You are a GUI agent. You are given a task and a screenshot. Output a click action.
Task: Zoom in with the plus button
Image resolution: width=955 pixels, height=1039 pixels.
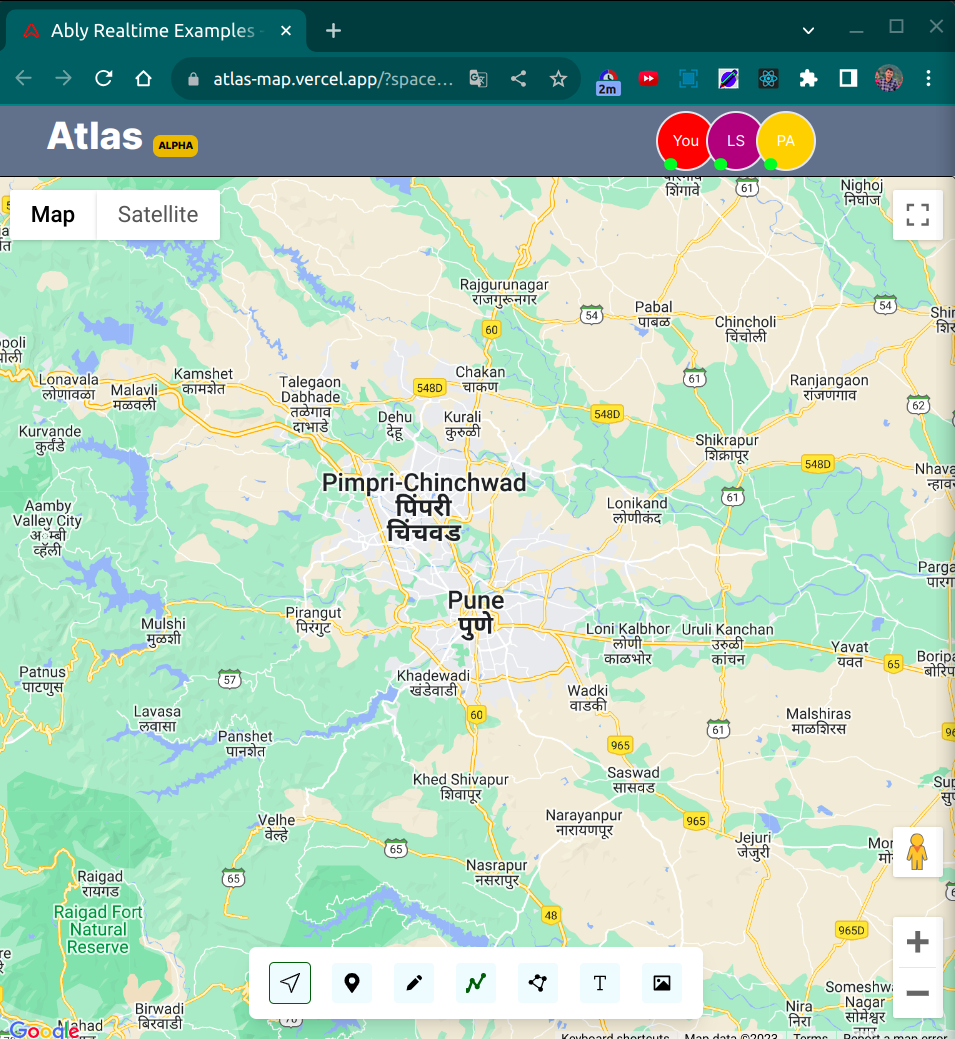pyautogui.click(x=917, y=942)
